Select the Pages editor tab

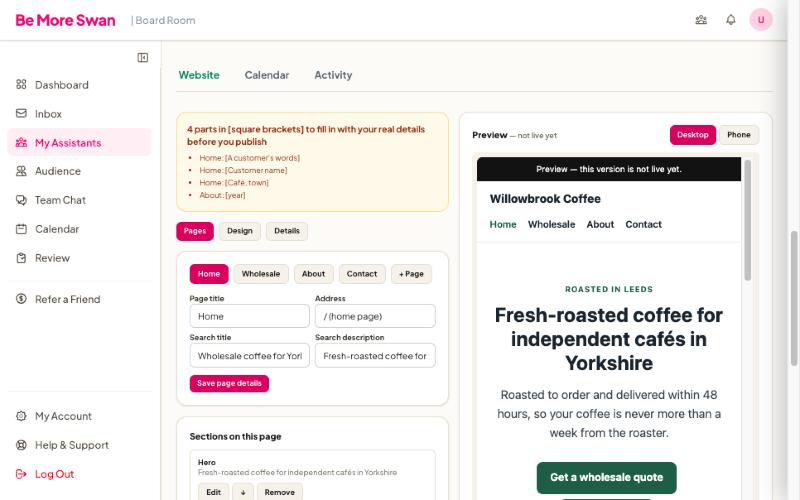coord(195,231)
